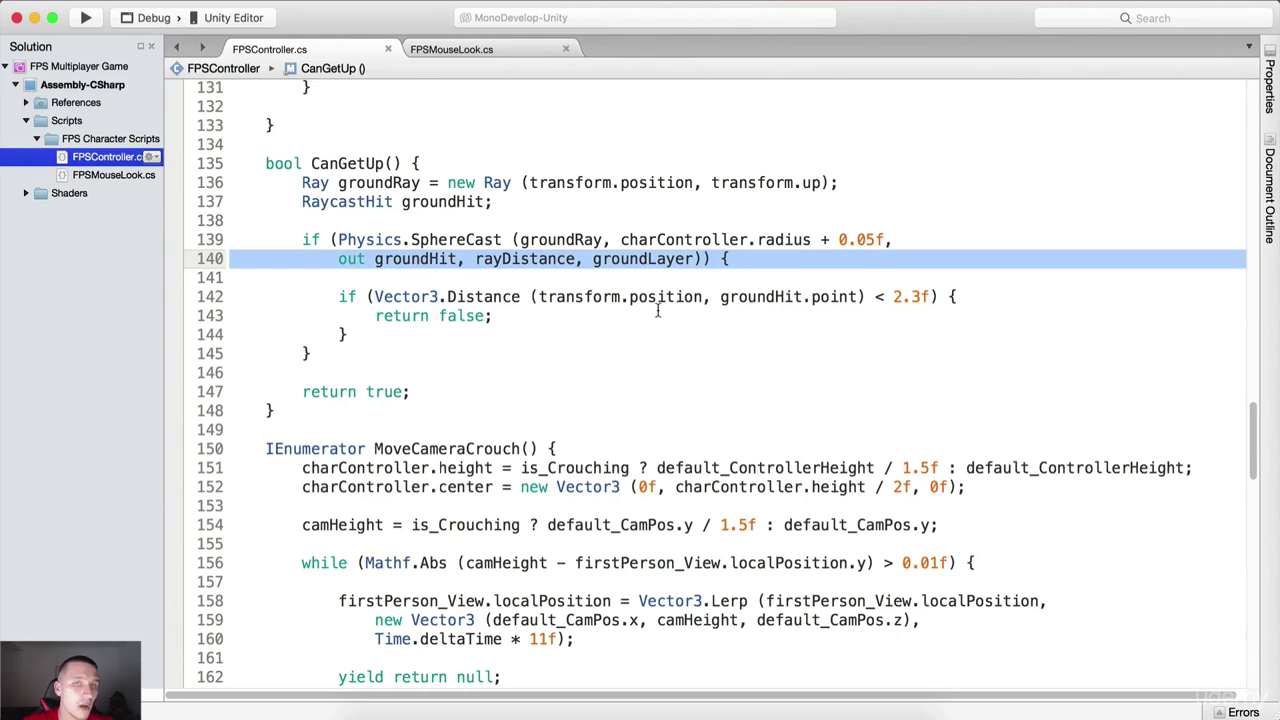Click the Scripts folder icon

tap(41, 121)
